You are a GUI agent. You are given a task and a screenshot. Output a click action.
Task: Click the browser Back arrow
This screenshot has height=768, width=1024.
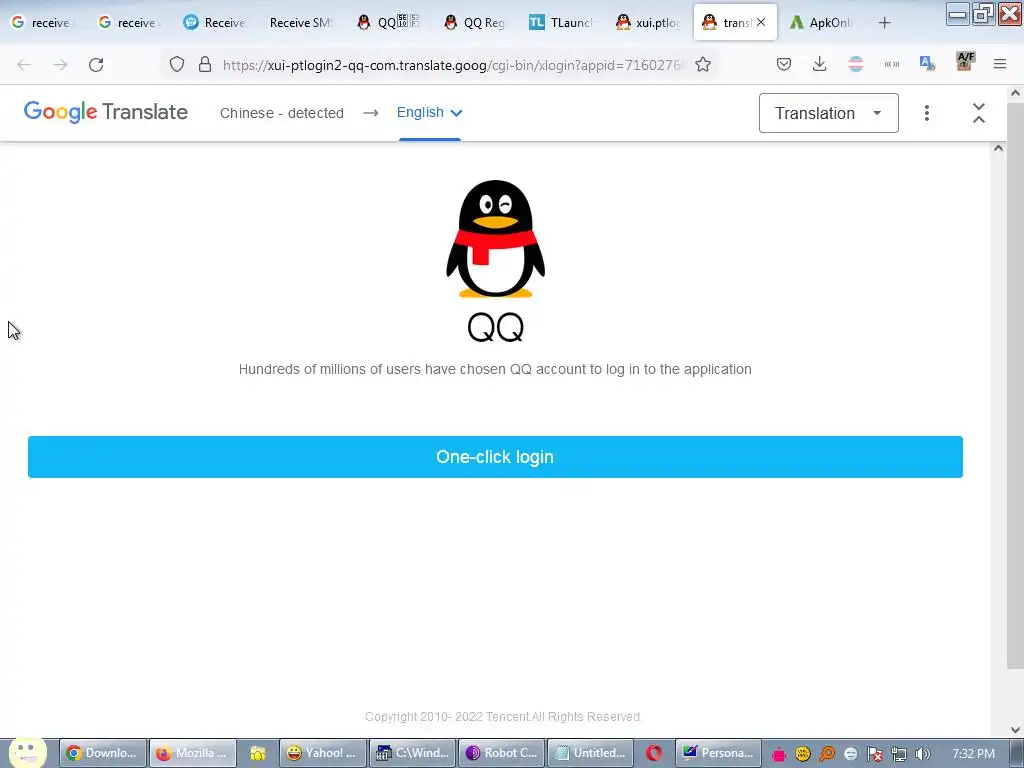pyautogui.click(x=24, y=64)
